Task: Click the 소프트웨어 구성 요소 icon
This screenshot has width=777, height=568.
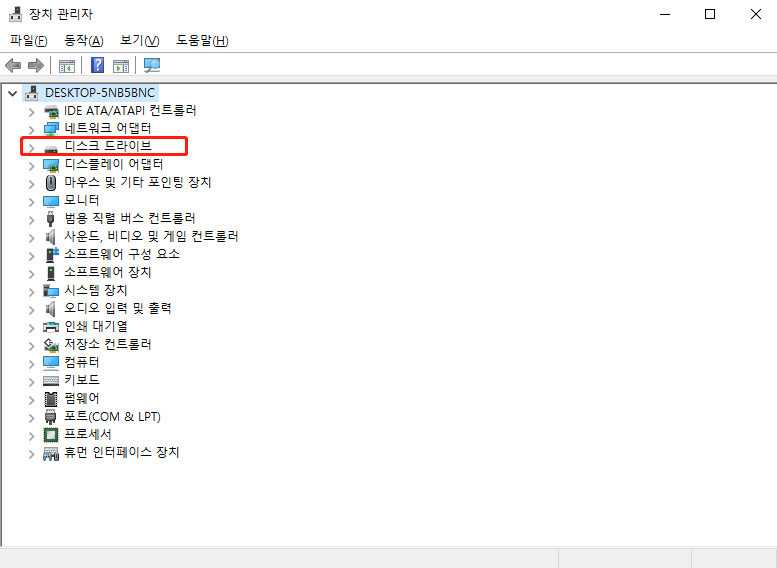Action: tap(52, 255)
